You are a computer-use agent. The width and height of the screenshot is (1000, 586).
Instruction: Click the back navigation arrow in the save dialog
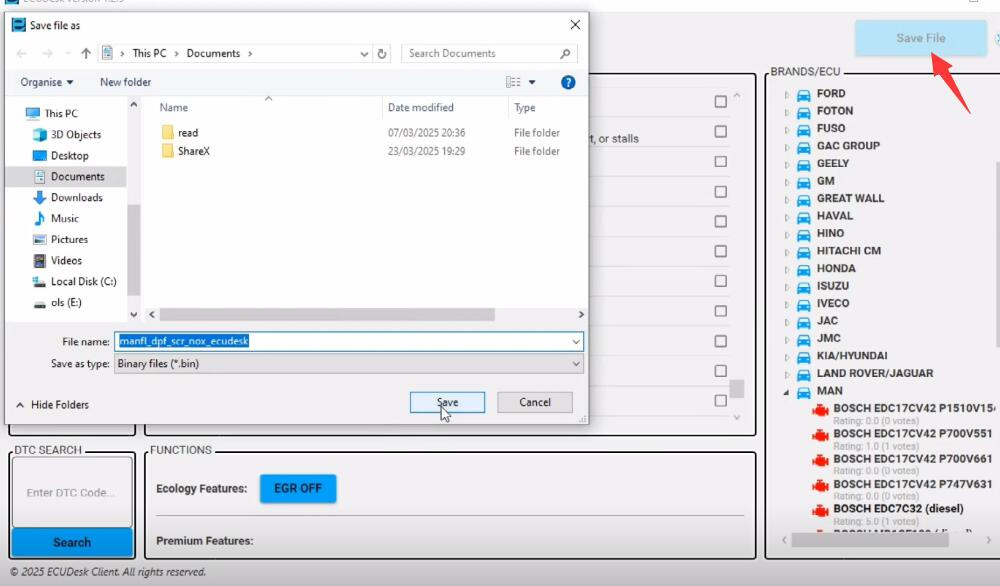[x=21, y=53]
